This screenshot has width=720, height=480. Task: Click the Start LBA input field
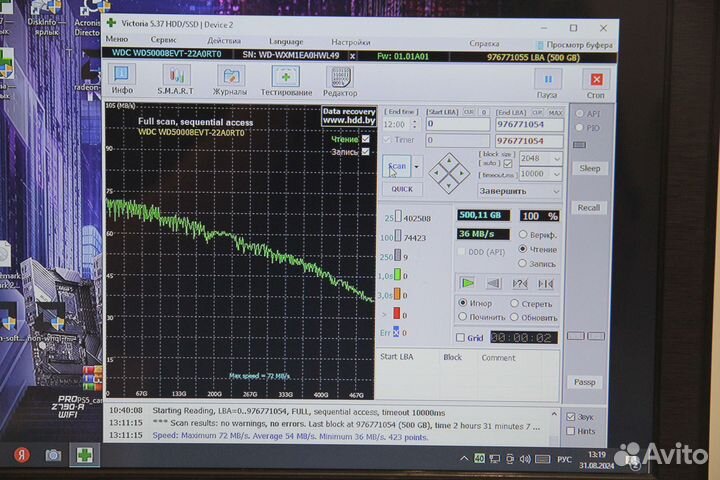coord(457,124)
